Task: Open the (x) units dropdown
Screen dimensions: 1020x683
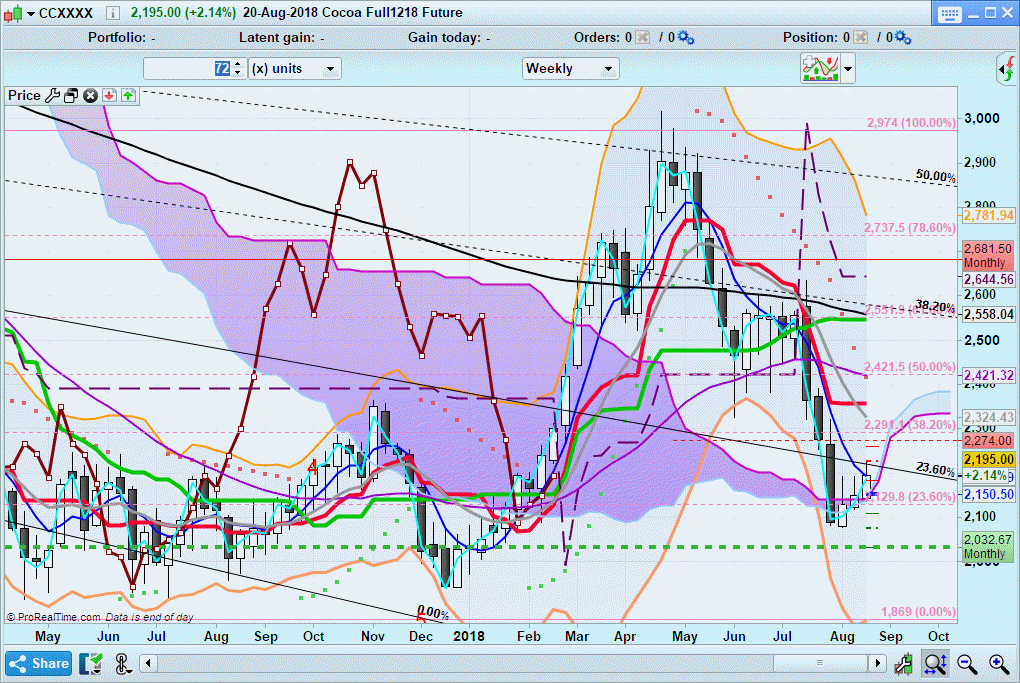Action: [x=295, y=68]
